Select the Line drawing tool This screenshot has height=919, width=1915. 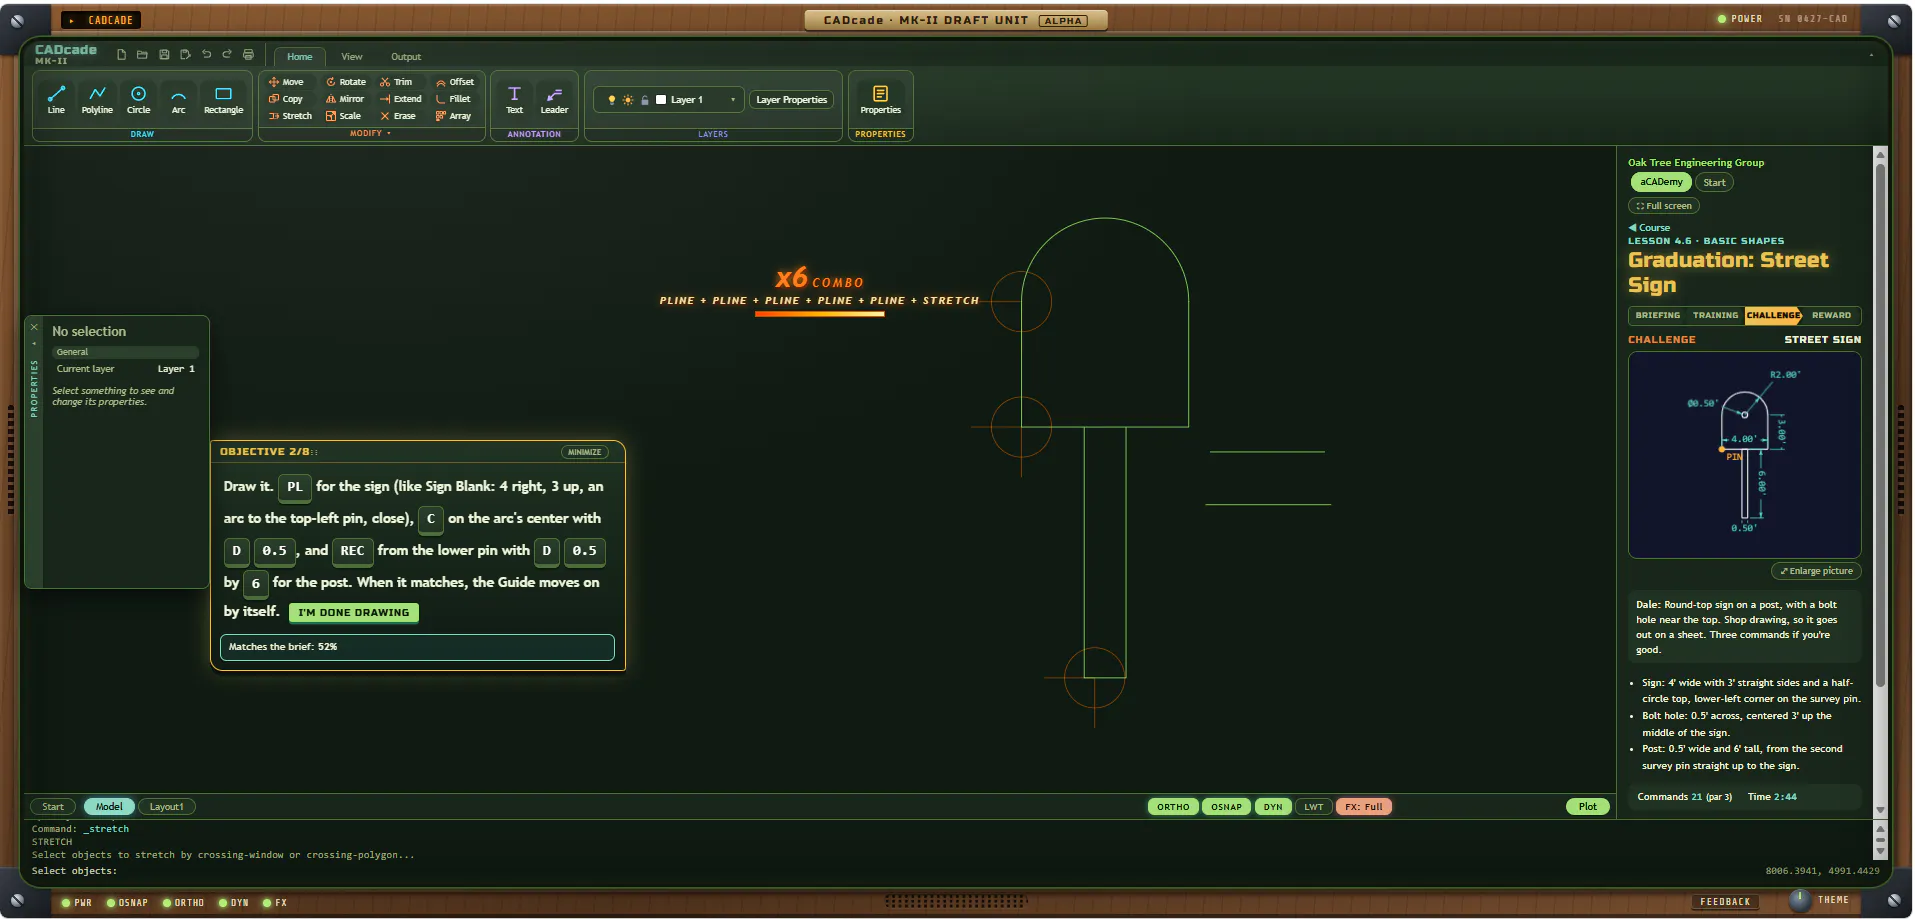click(x=56, y=99)
